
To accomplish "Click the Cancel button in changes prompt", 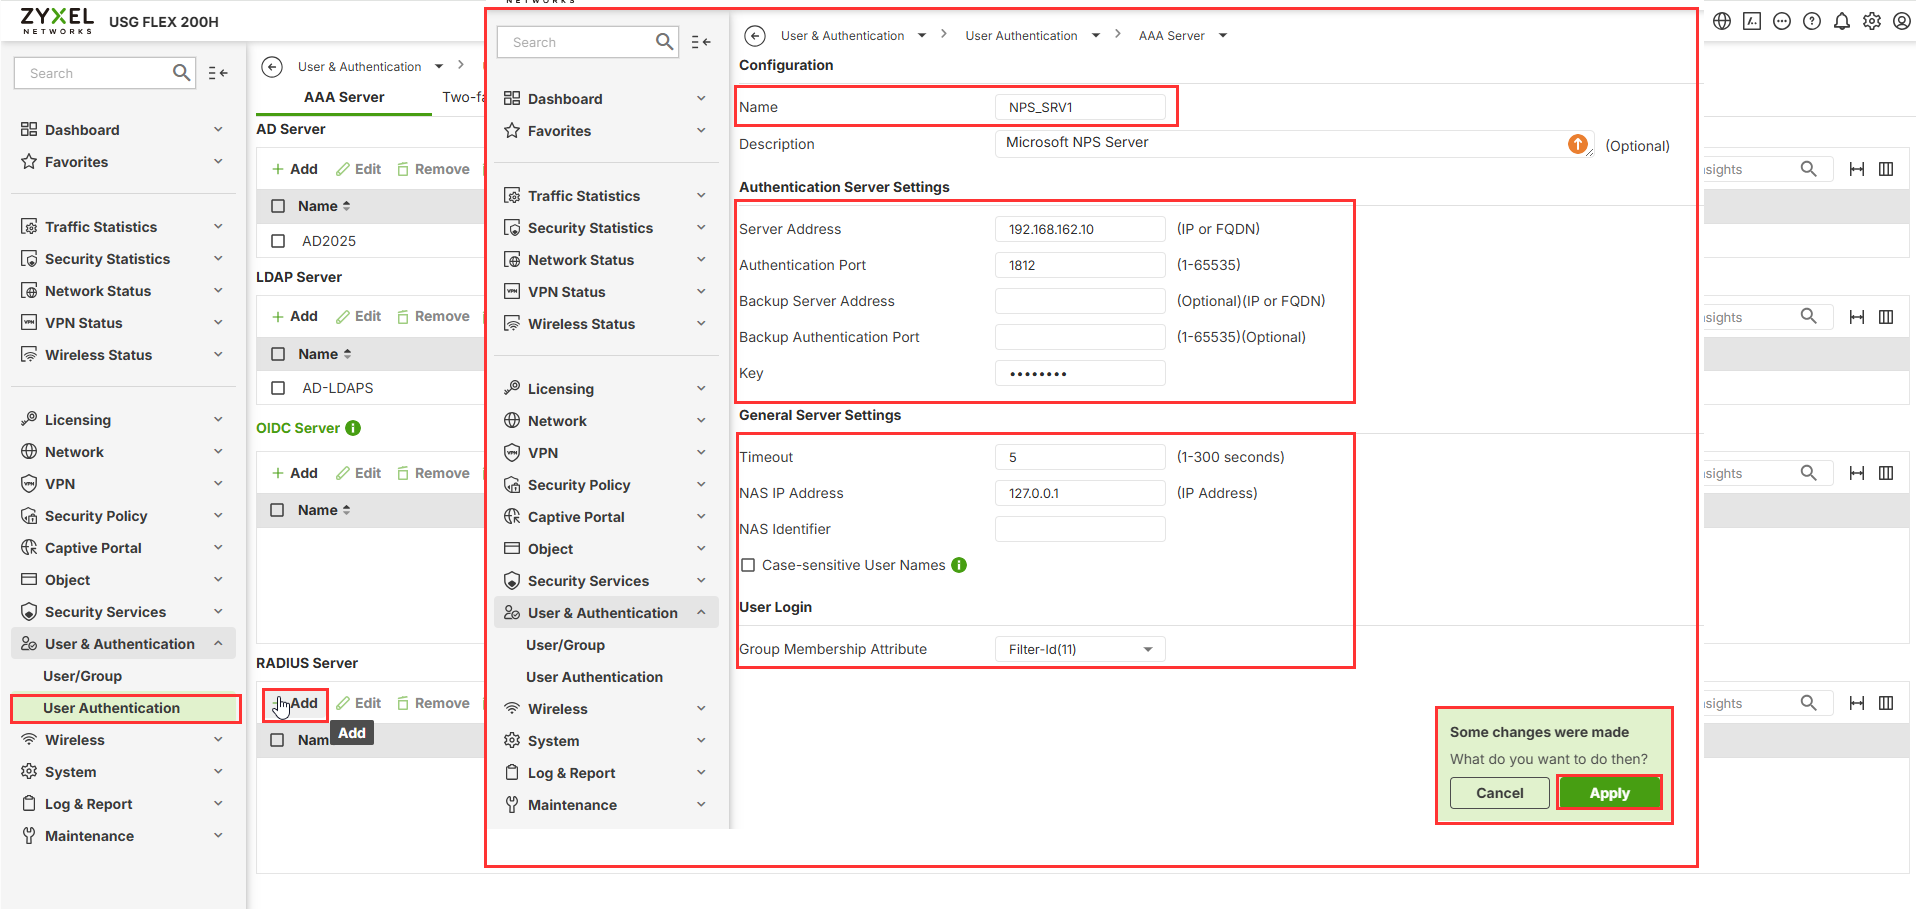I will click(x=1499, y=793).
